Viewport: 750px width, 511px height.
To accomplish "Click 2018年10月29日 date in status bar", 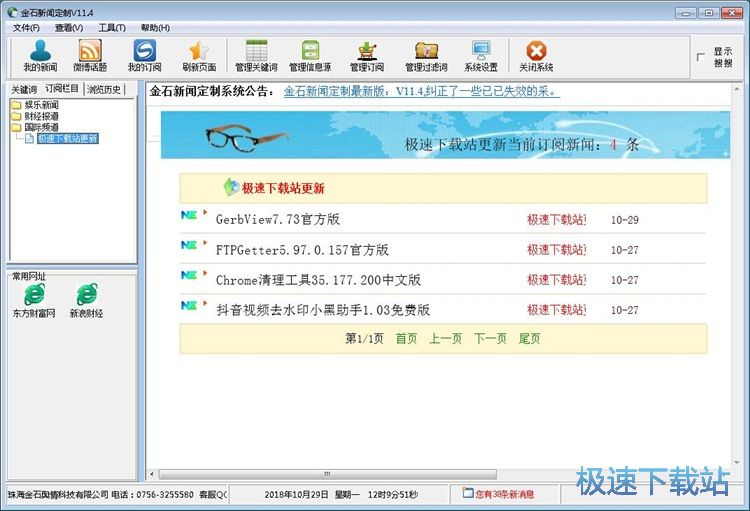I will tap(297, 494).
